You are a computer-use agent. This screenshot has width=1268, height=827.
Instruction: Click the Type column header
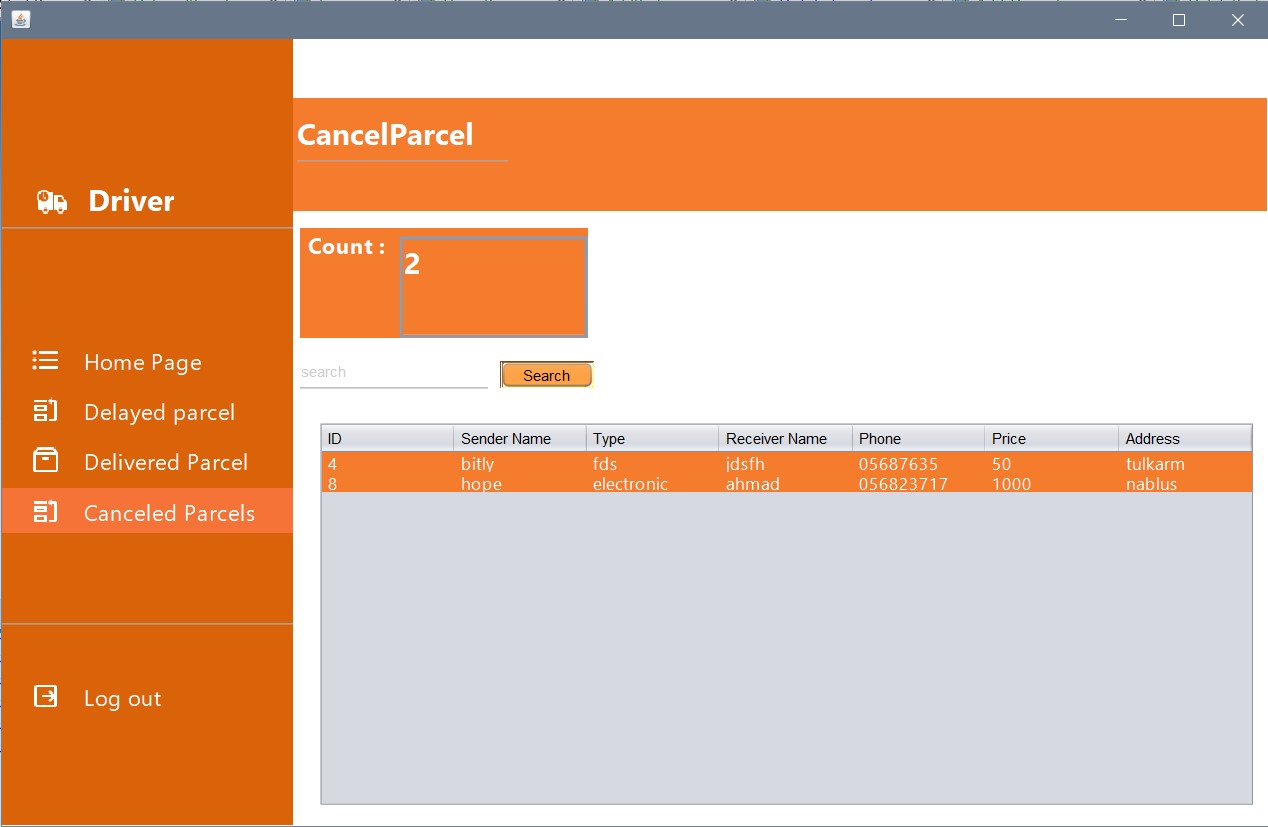point(653,438)
